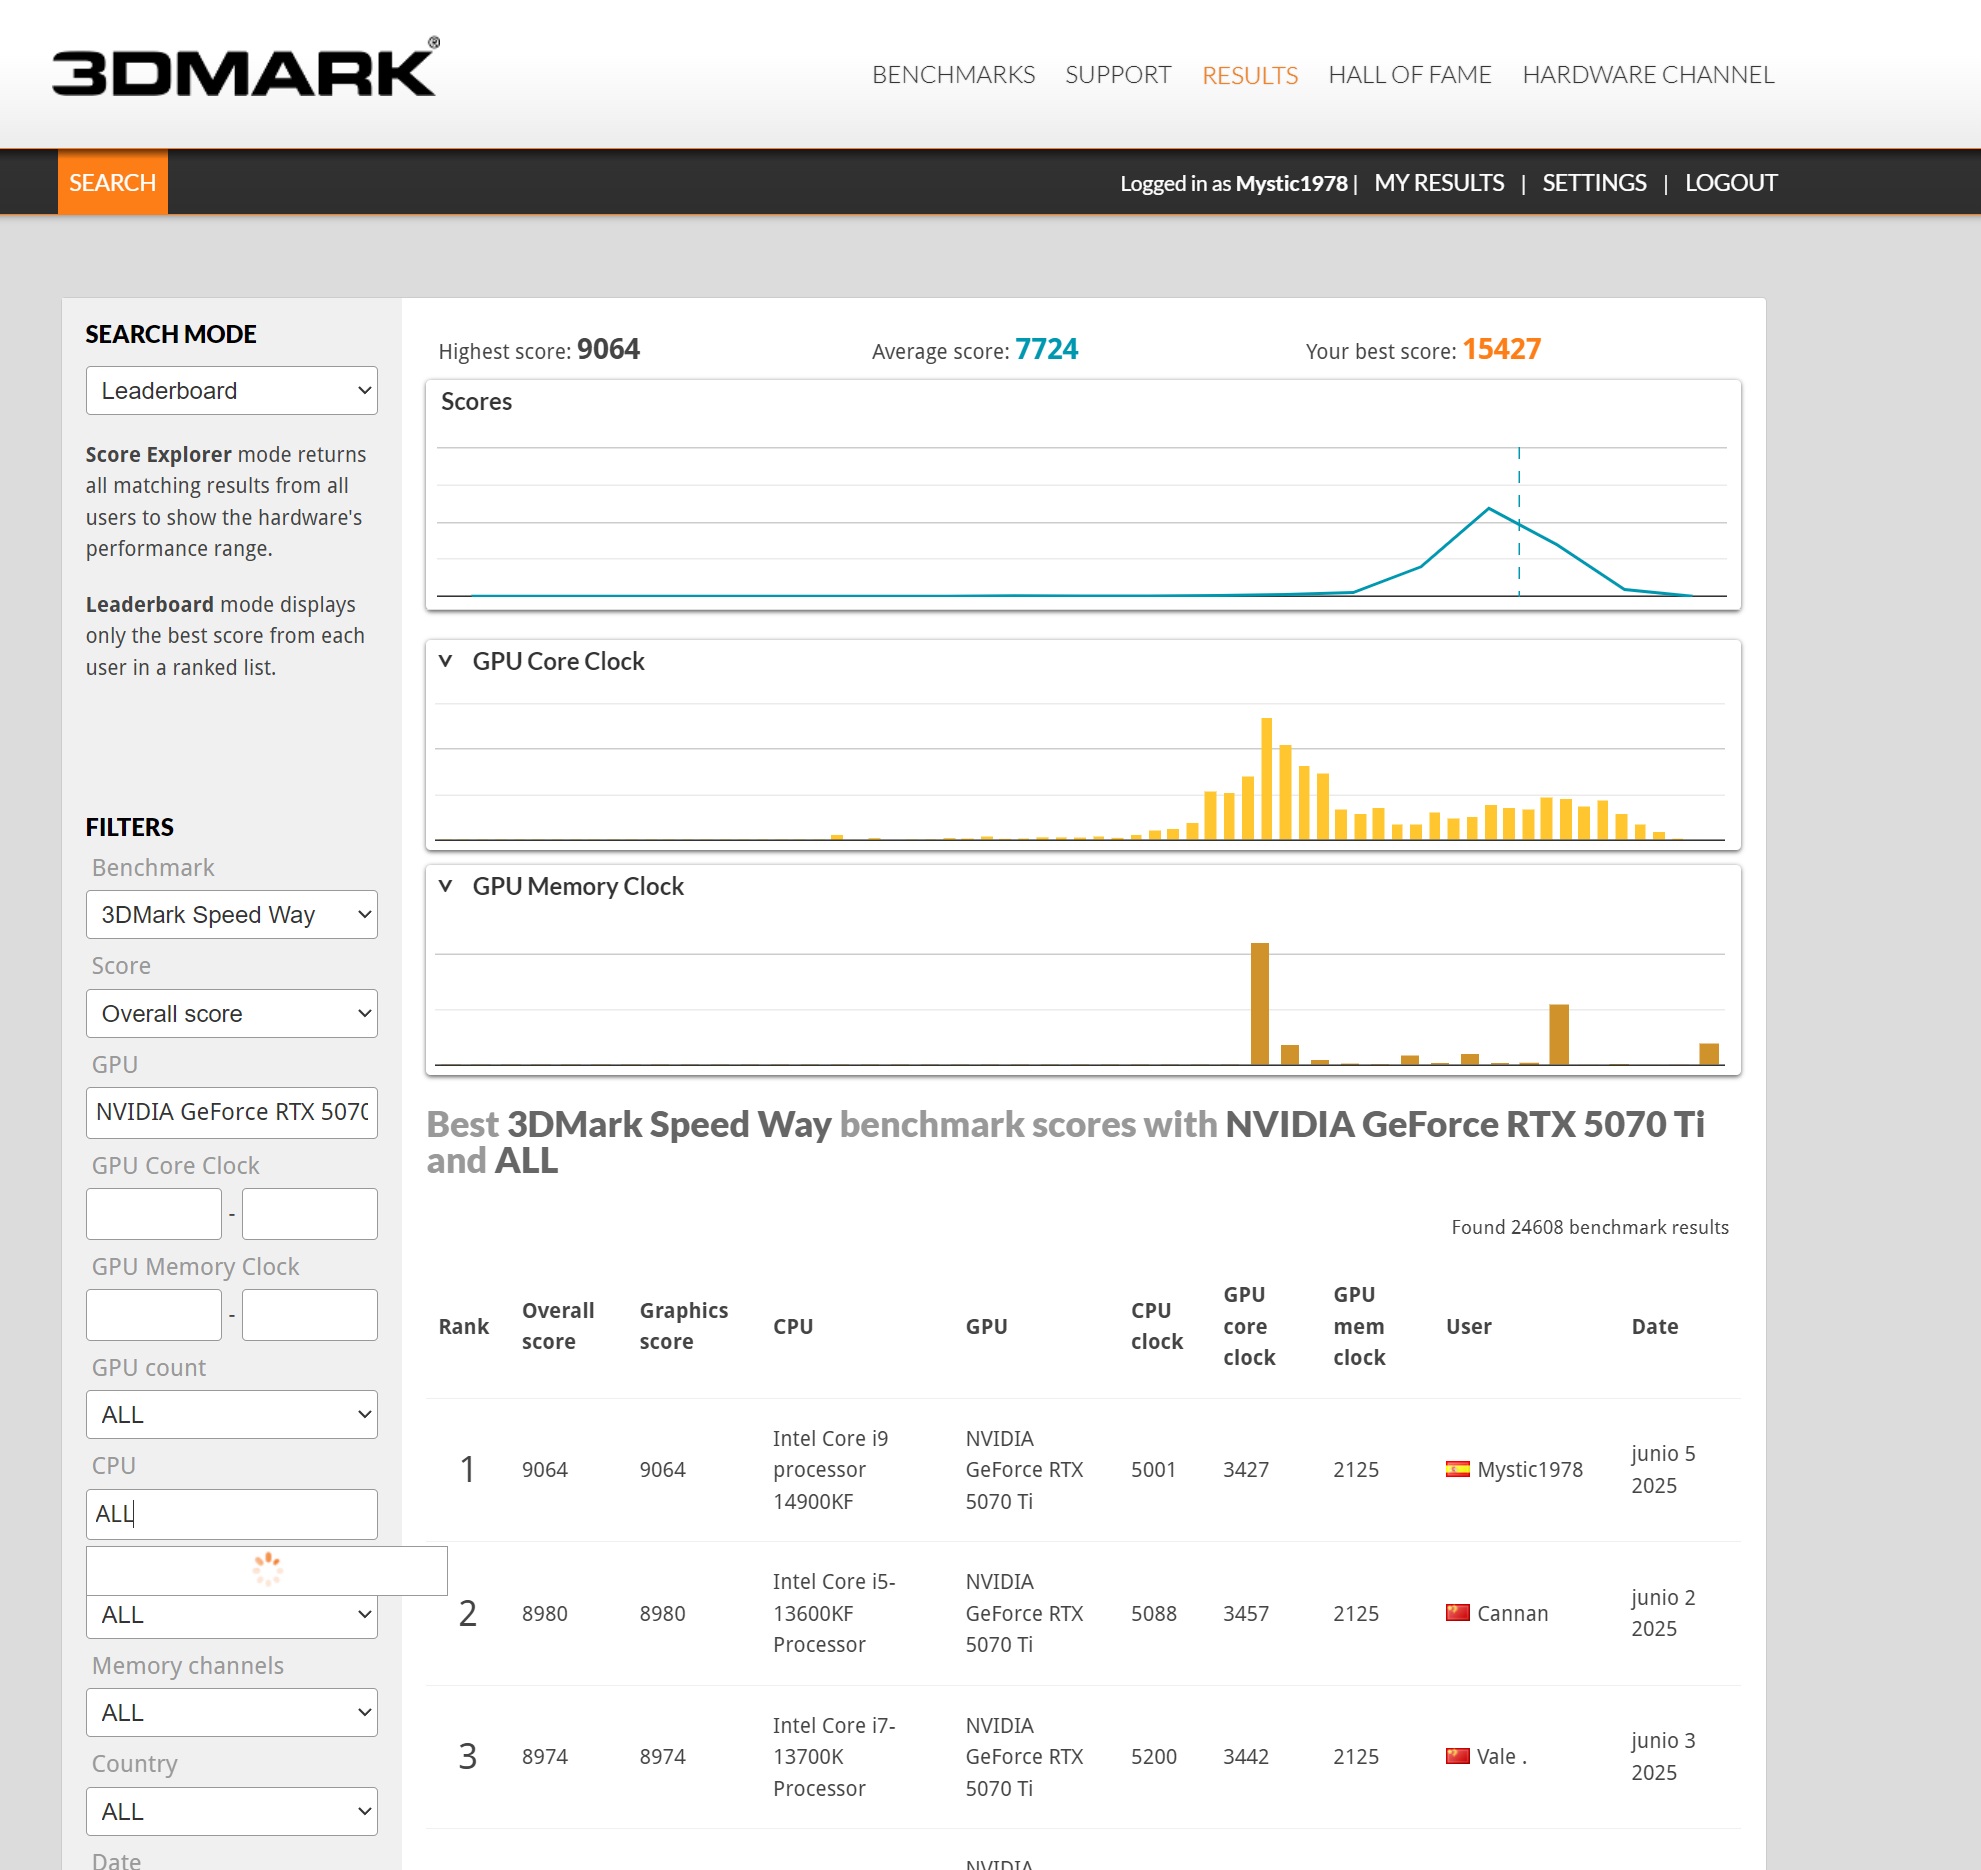Click the tallest bar in GPU Memory Clock chart
The width and height of the screenshot is (1981, 1870).
coord(1259,1003)
